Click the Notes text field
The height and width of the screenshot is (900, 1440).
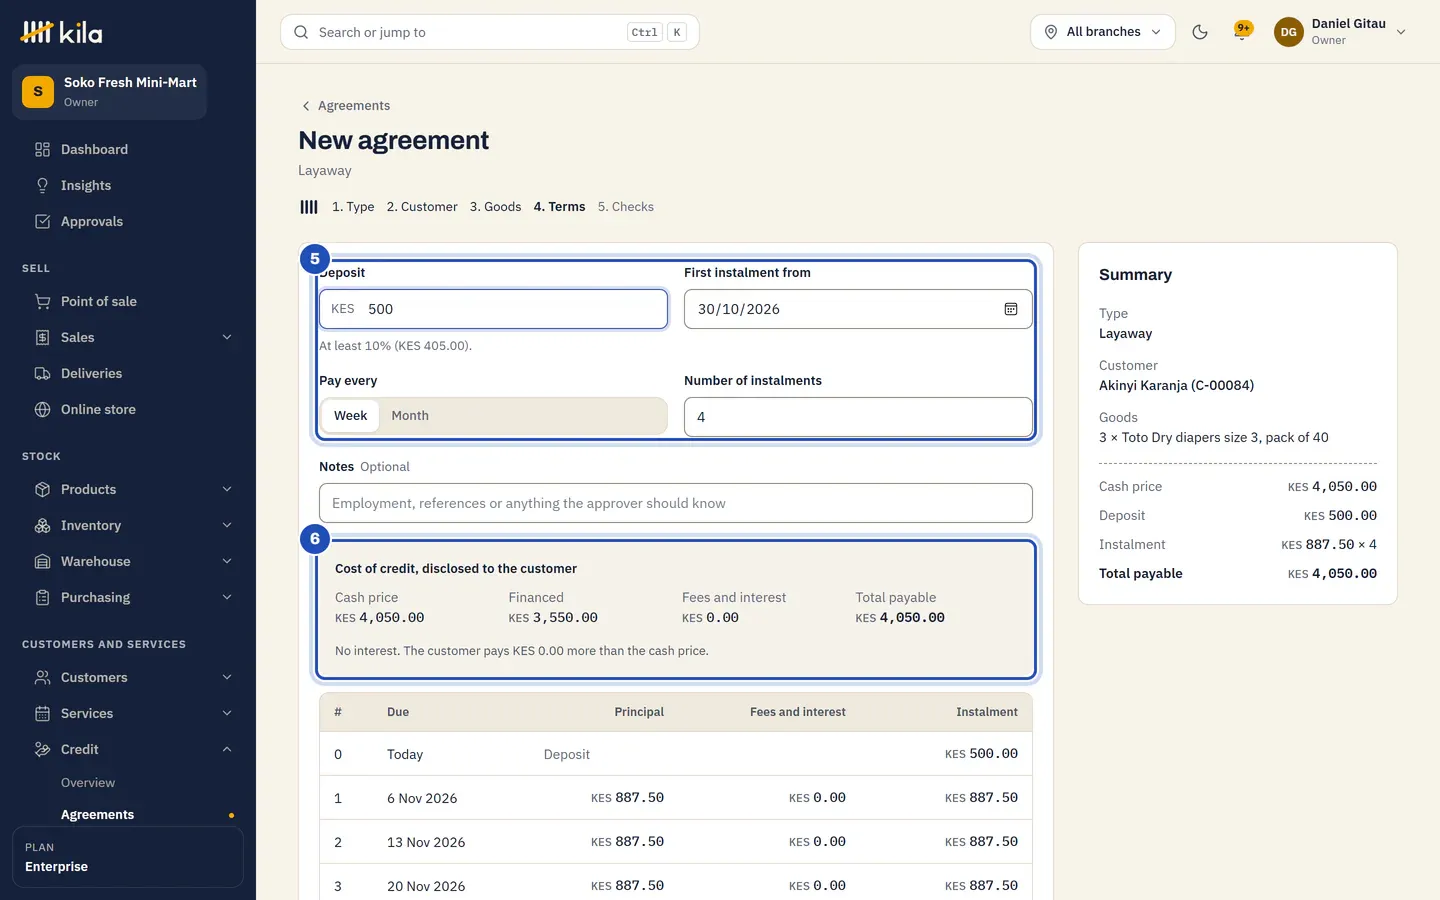point(676,503)
